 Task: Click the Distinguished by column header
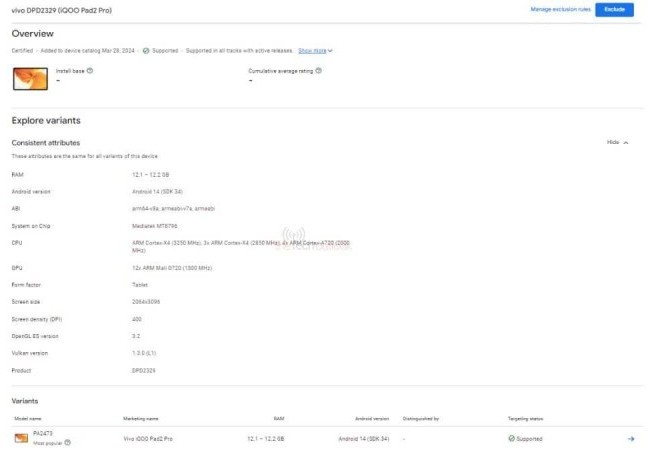point(421,419)
